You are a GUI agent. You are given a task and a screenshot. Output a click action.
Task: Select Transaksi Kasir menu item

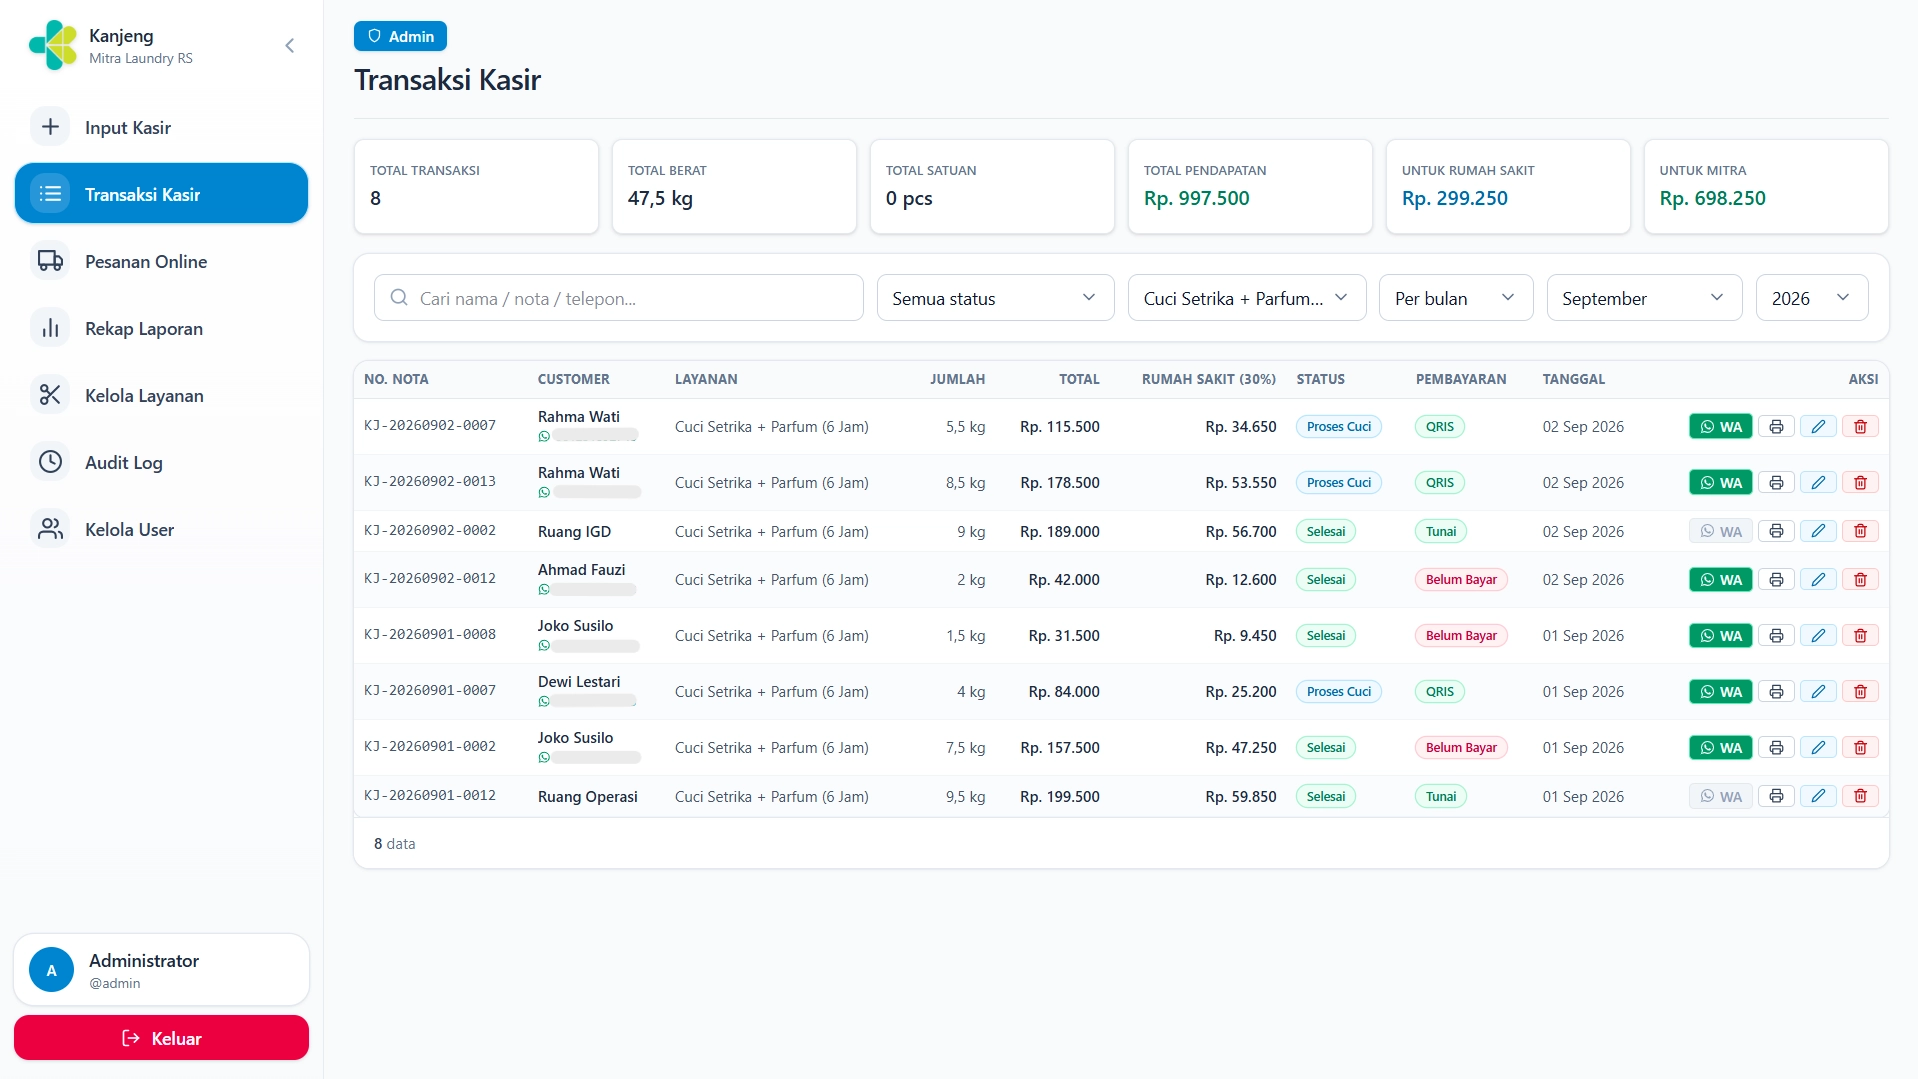point(161,193)
